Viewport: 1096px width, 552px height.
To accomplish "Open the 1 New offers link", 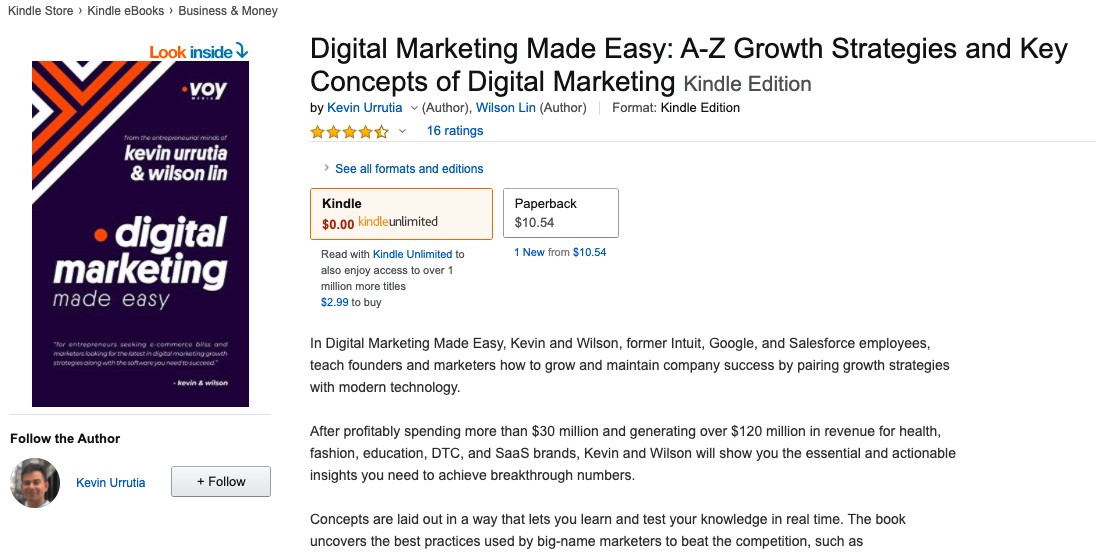I will pos(529,252).
